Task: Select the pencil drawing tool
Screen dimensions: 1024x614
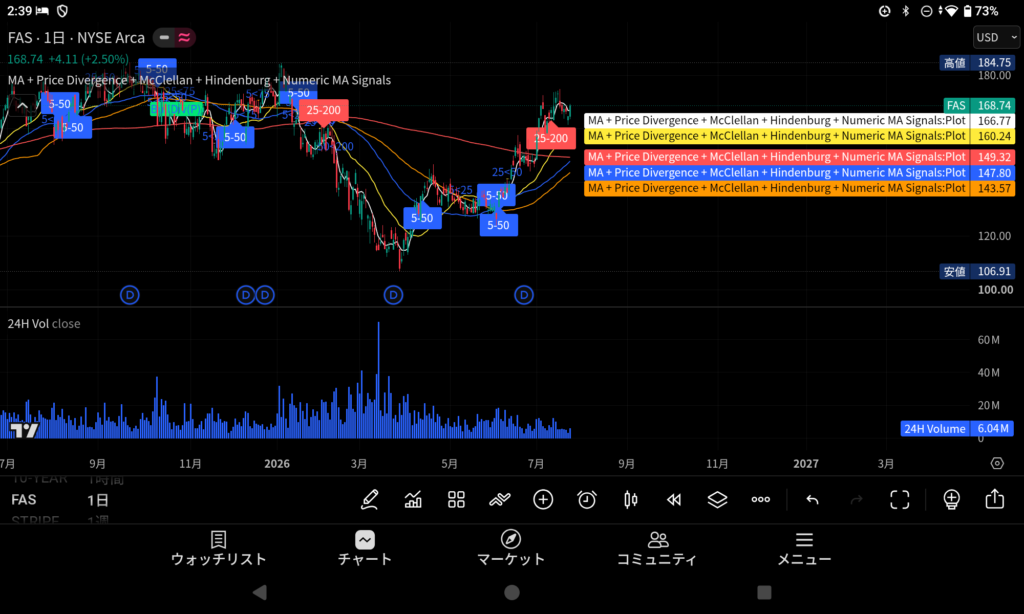Action: click(x=370, y=500)
